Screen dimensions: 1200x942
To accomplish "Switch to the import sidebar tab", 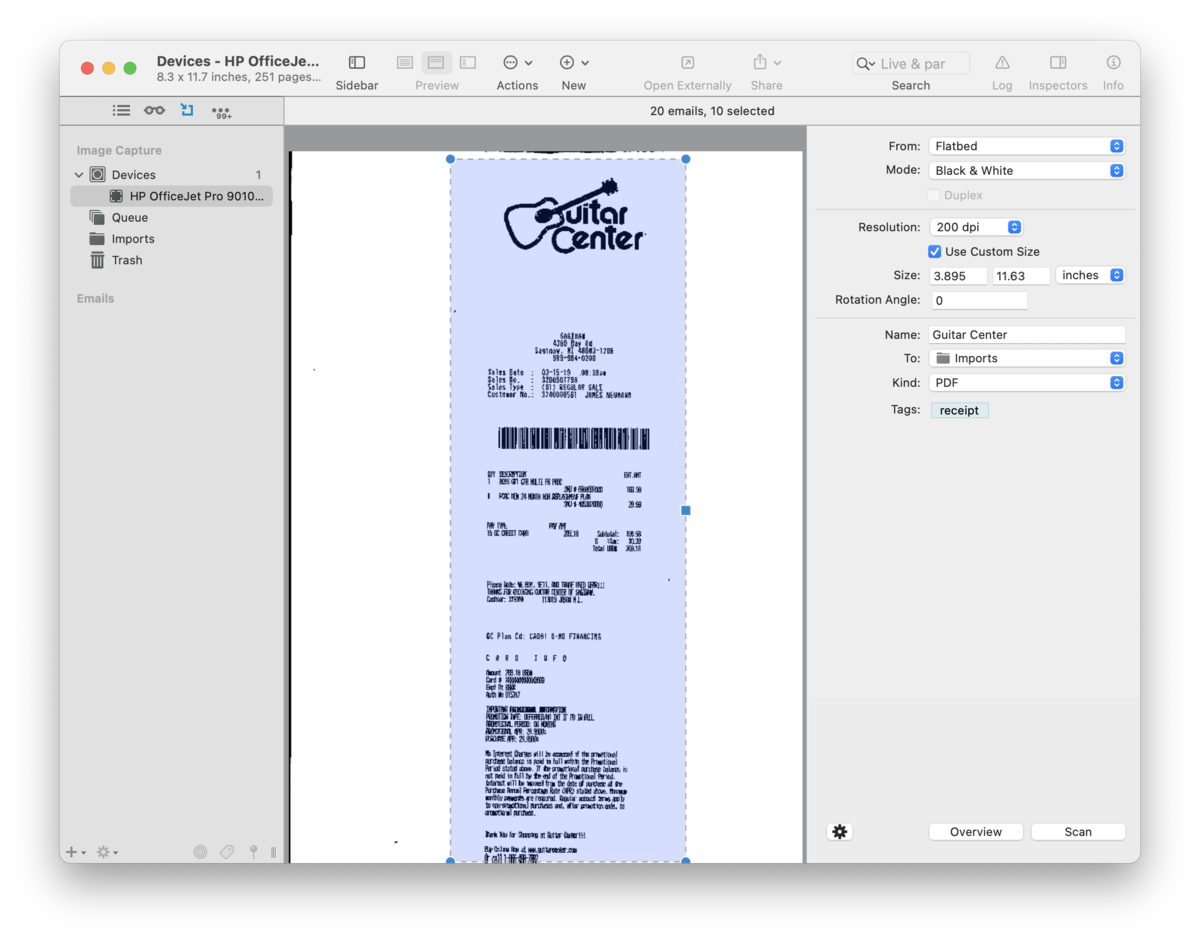I will 187,110.
